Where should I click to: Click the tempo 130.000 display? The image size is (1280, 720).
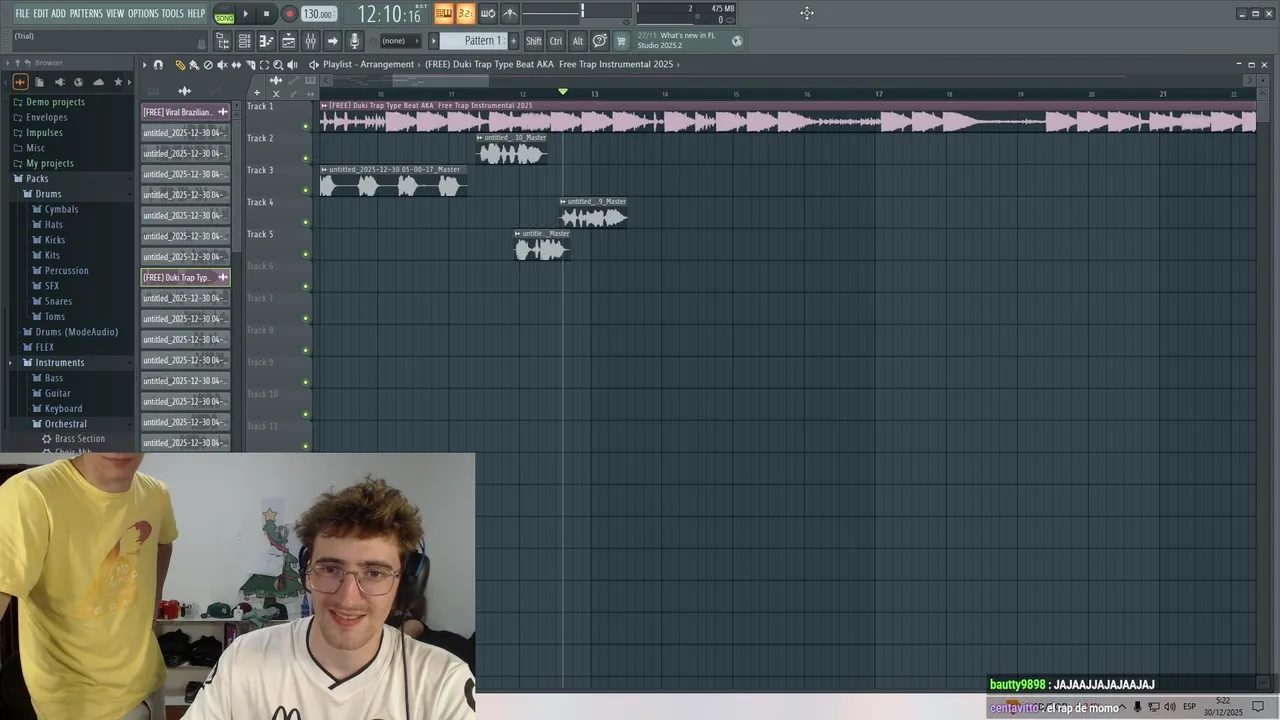319,14
